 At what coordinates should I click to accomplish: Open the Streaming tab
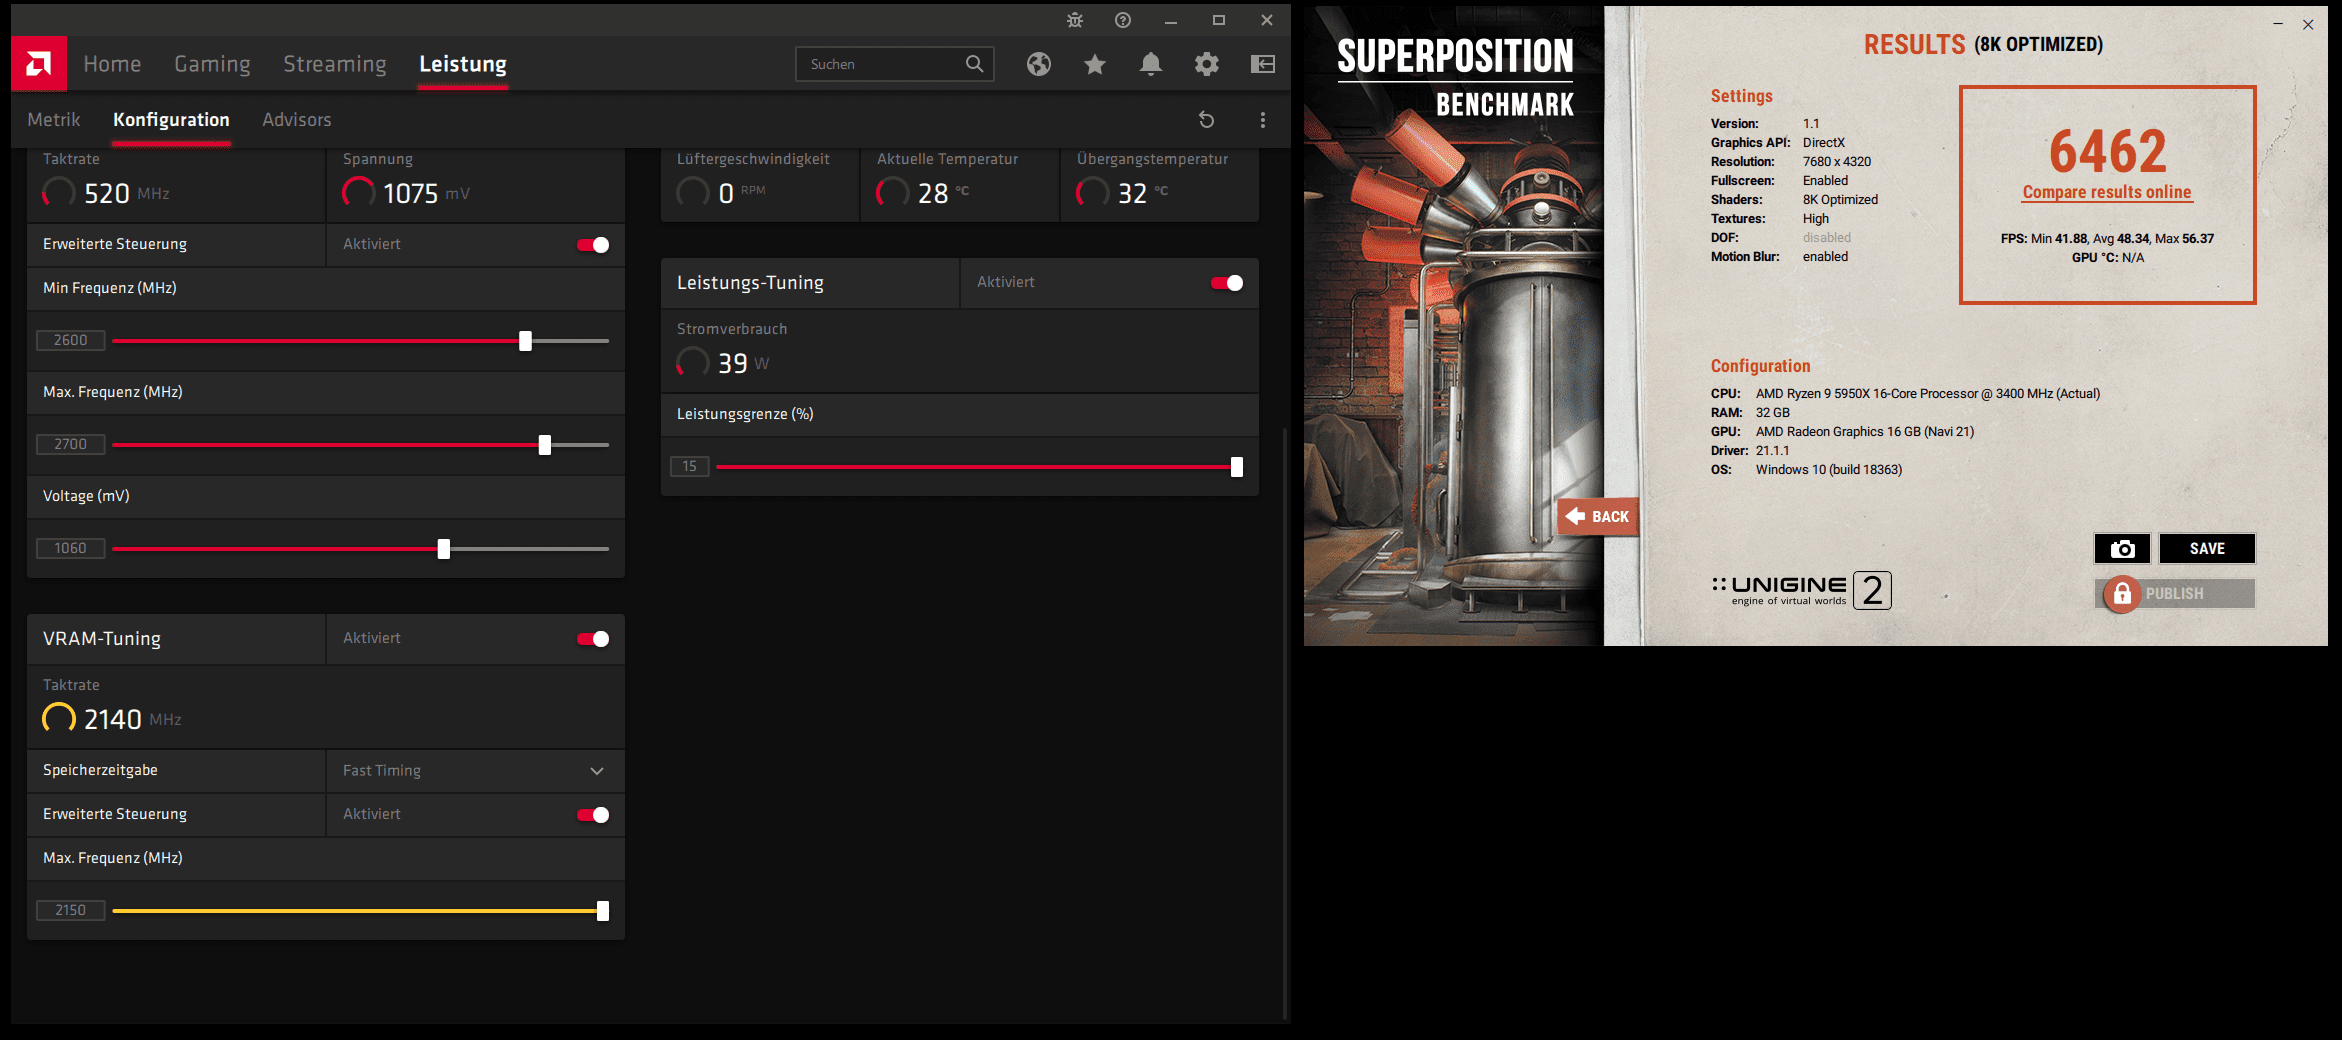coord(335,64)
